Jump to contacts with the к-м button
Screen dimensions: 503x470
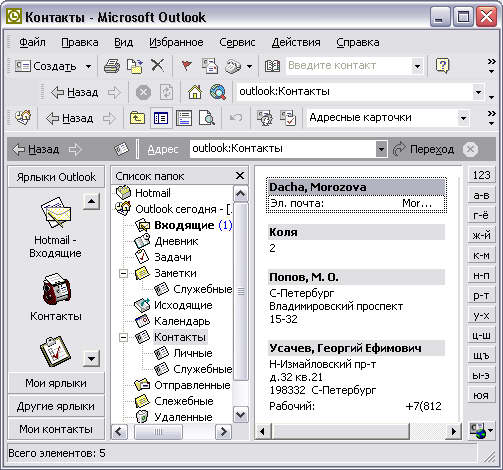[x=481, y=255]
